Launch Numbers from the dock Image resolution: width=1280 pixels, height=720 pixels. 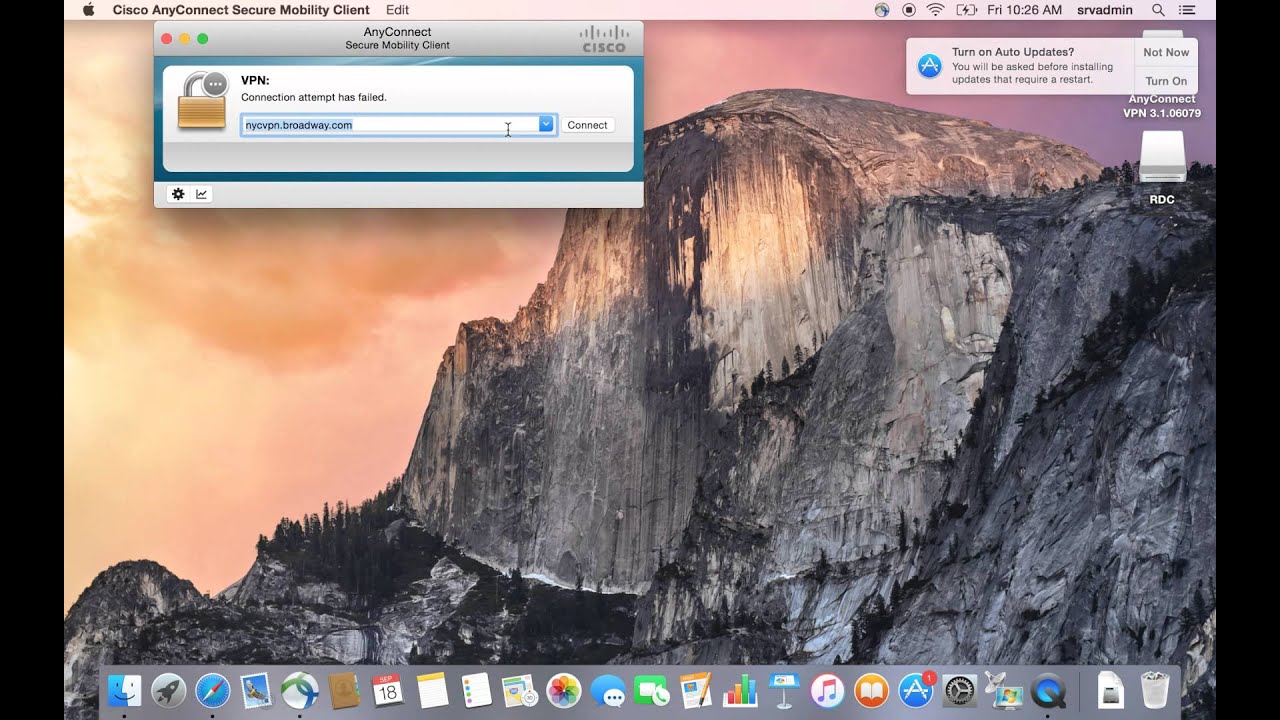pos(739,690)
